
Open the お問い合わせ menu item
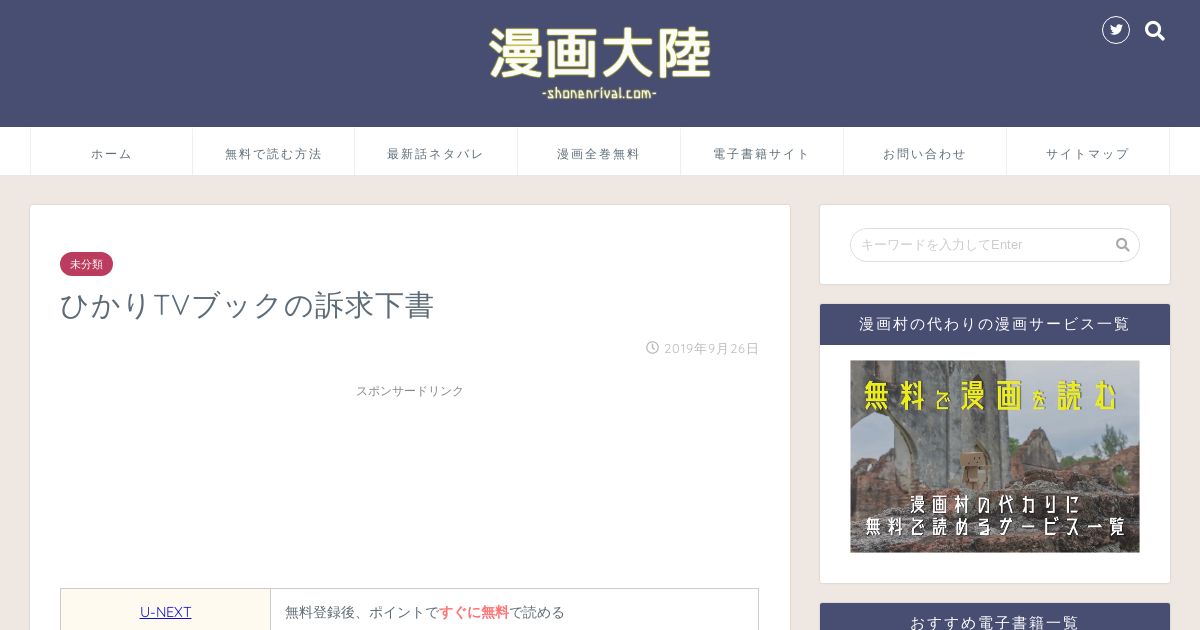[x=925, y=152]
